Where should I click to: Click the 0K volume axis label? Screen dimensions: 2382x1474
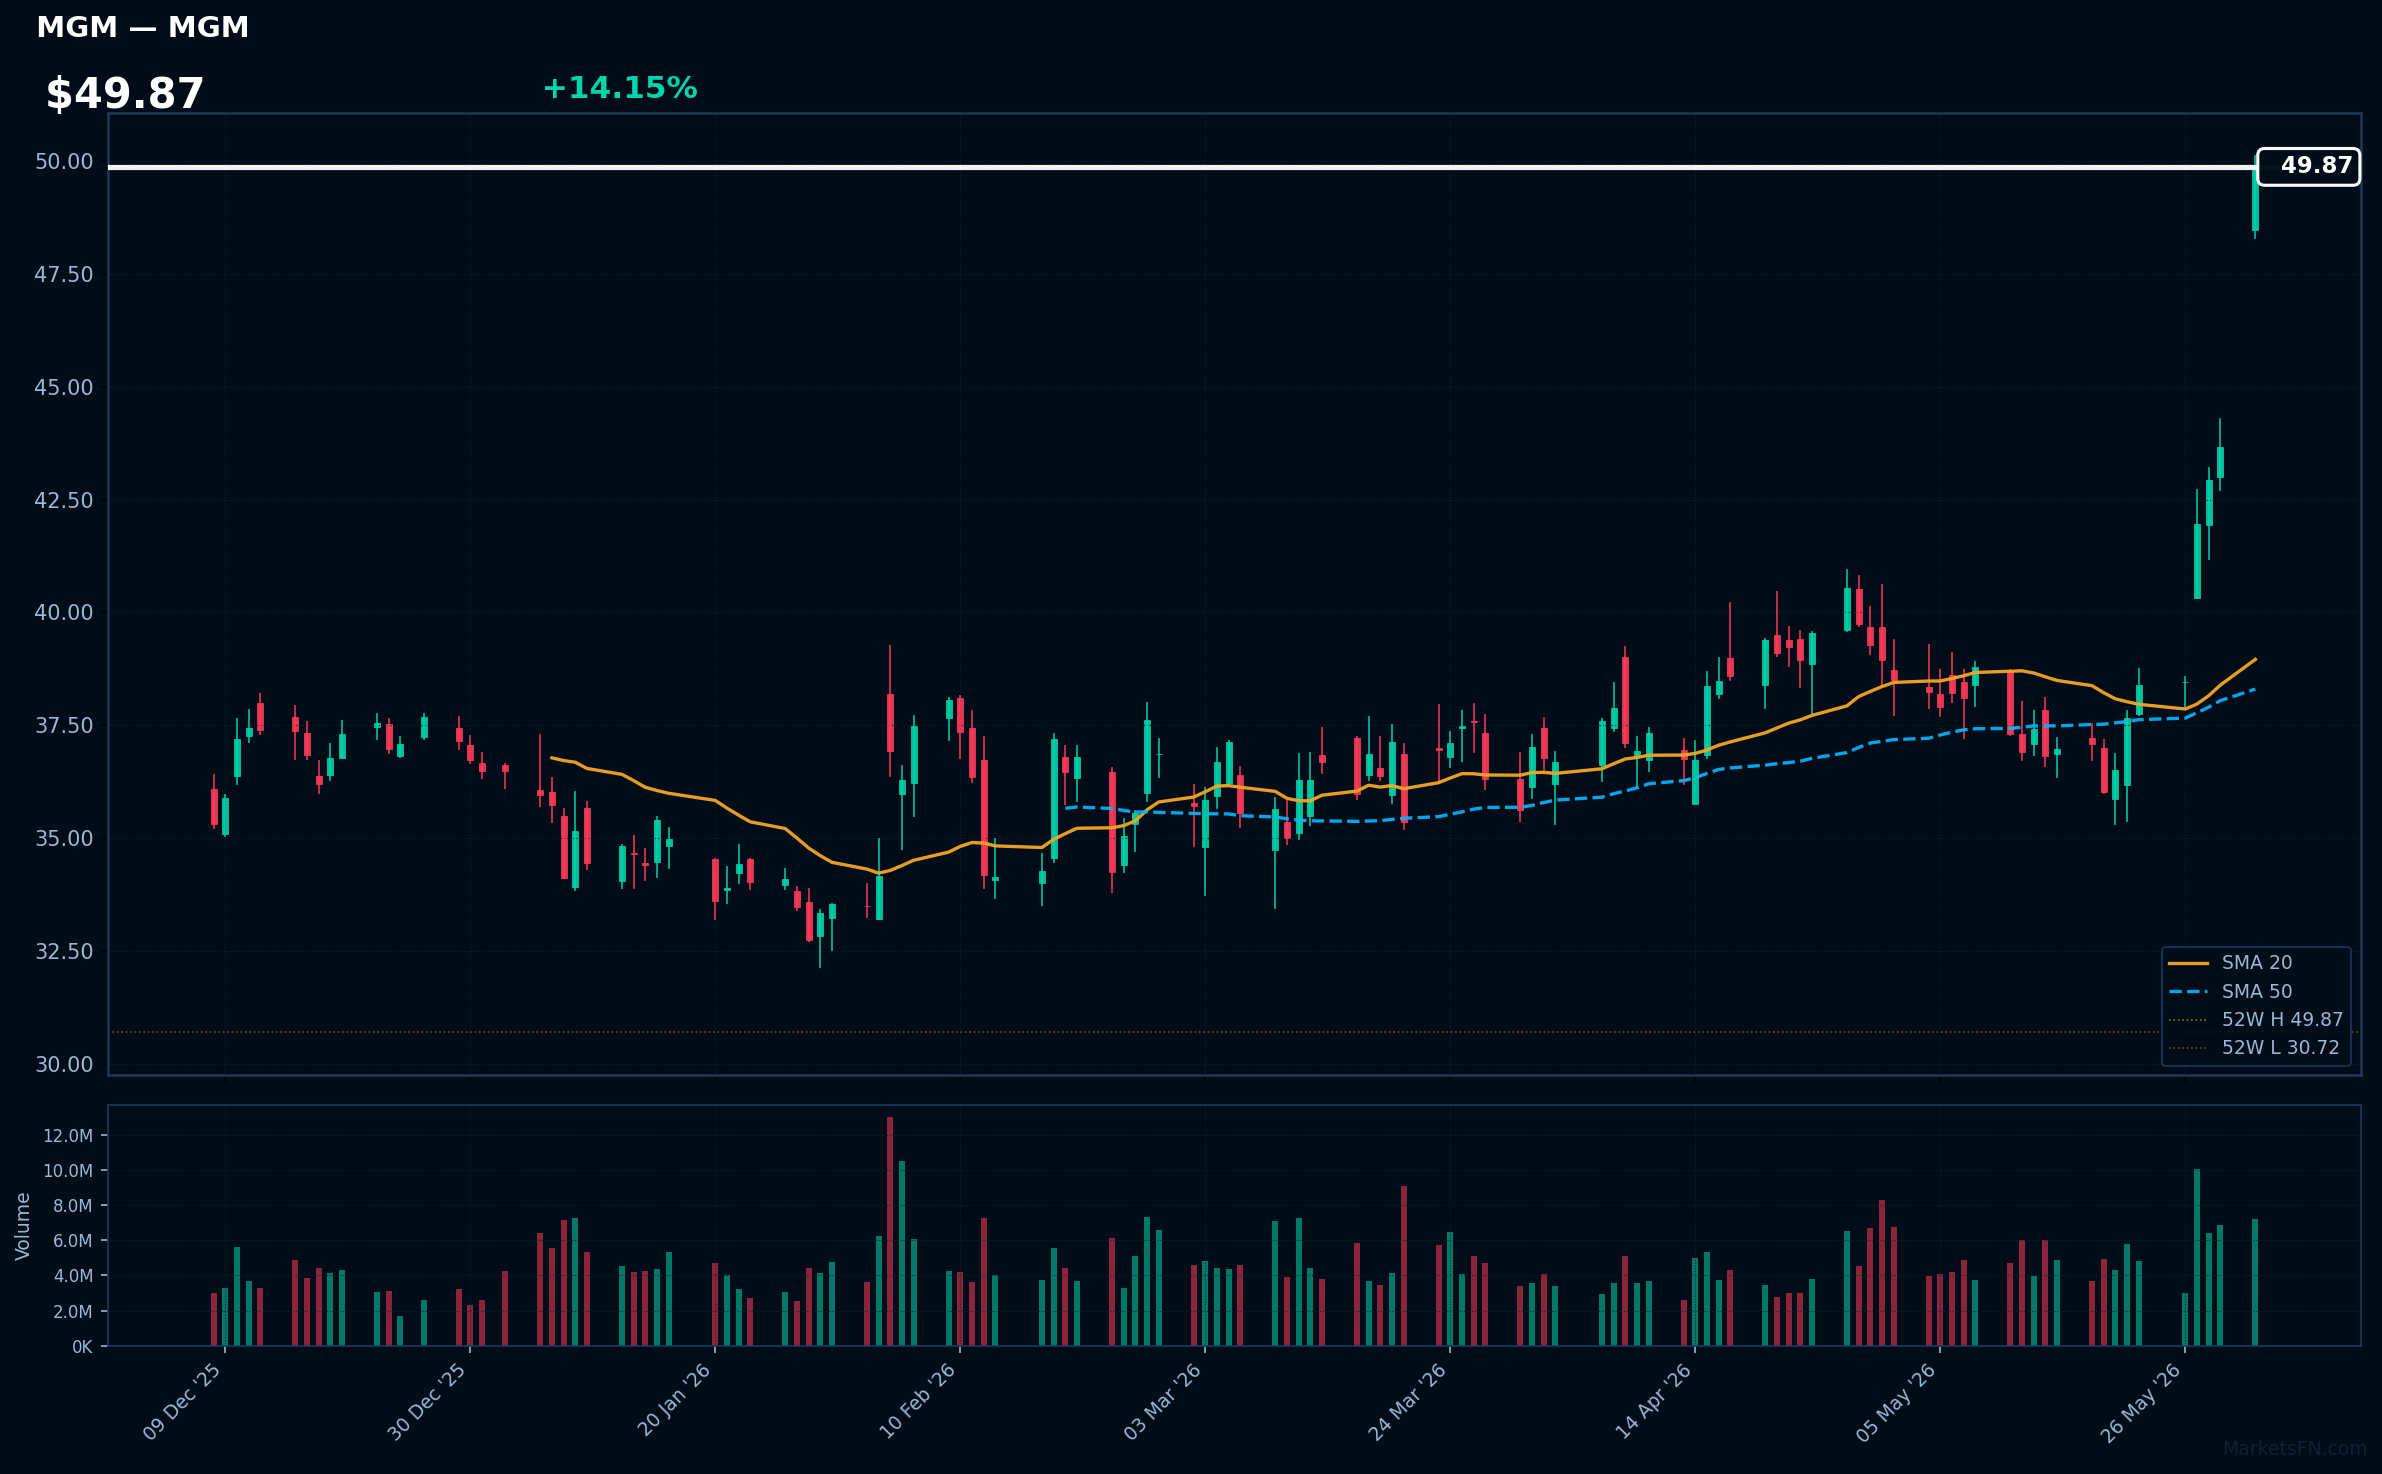tap(82, 1347)
